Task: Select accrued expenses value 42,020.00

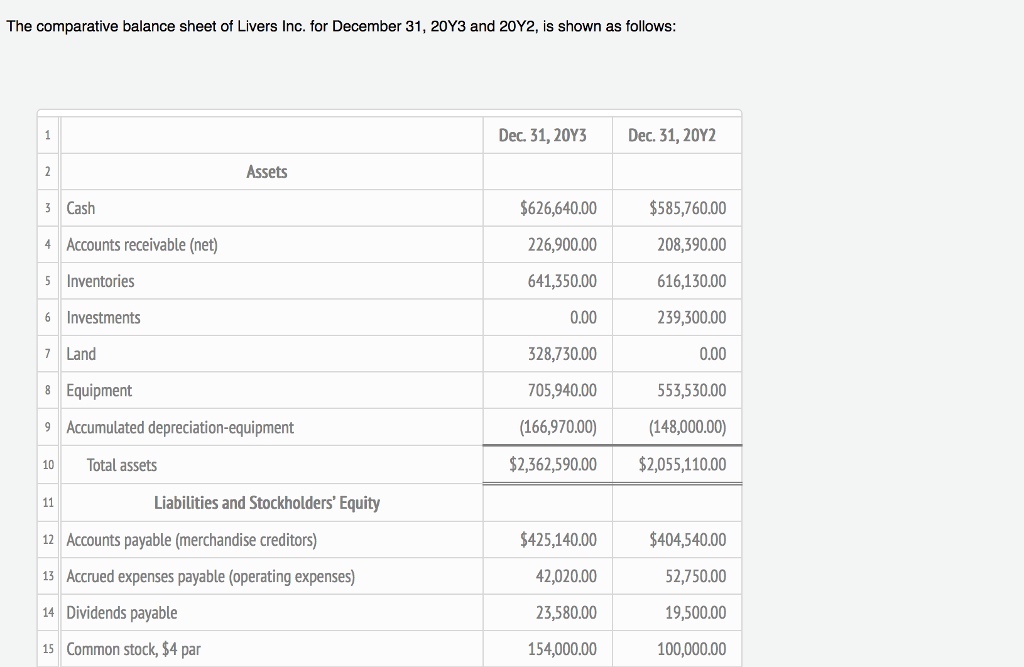Action: click(x=566, y=576)
